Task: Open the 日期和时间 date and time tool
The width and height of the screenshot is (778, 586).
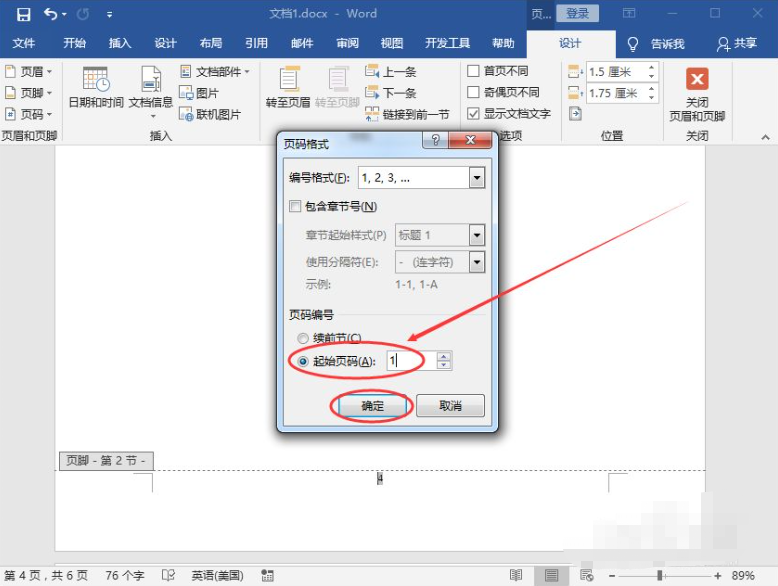Action: click(x=96, y=87)
